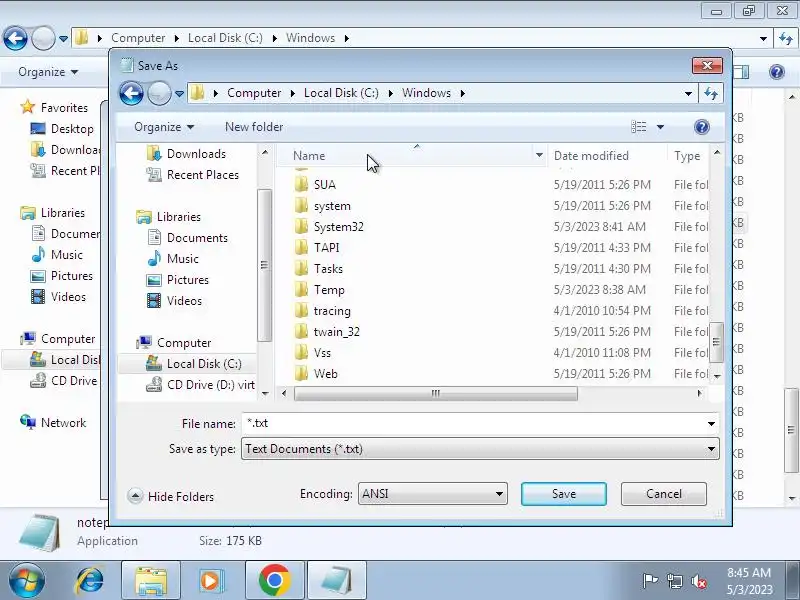800x600 pixels.
Task: Select Videos library in Save As pane
Action: point(184,301)
